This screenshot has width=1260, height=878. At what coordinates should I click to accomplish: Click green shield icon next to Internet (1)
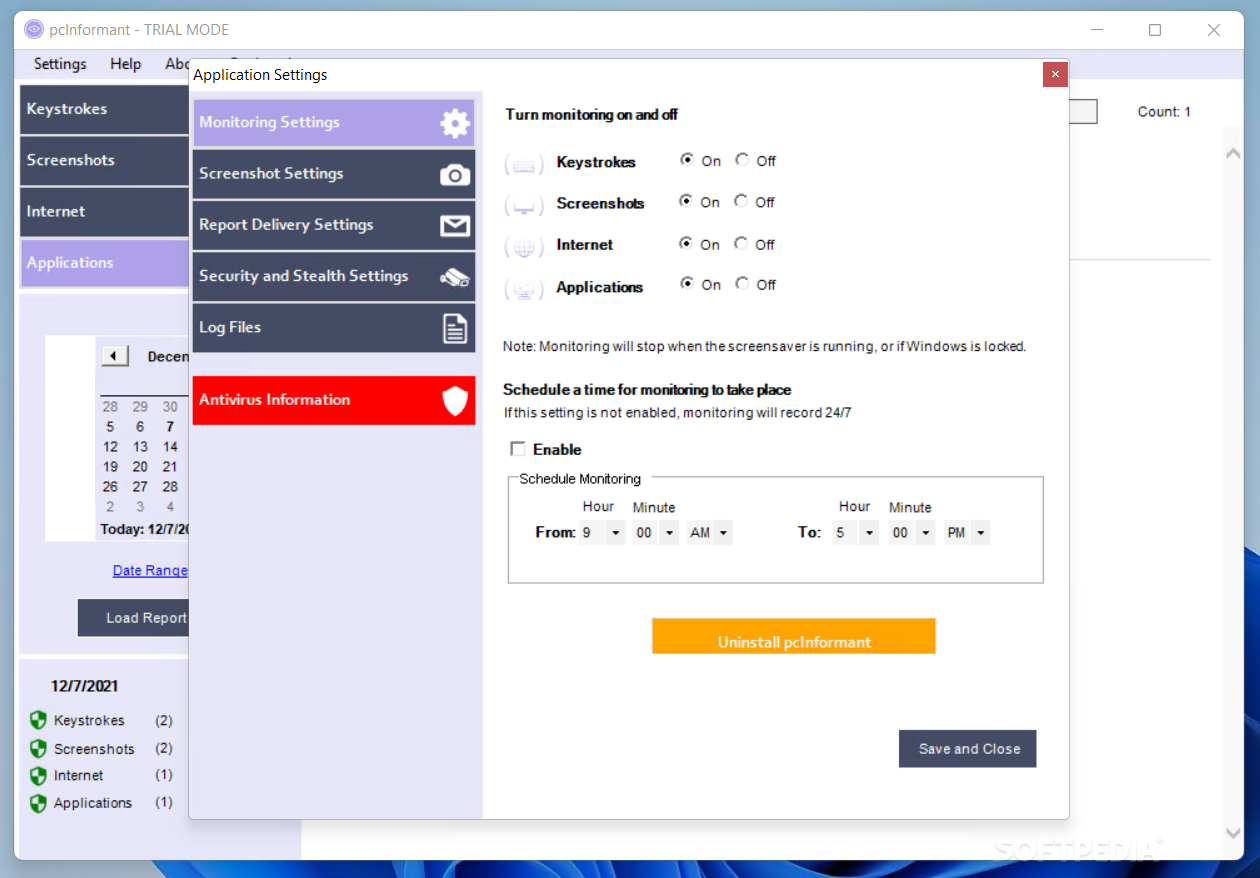pyautogui.click(x=38, y=775)
